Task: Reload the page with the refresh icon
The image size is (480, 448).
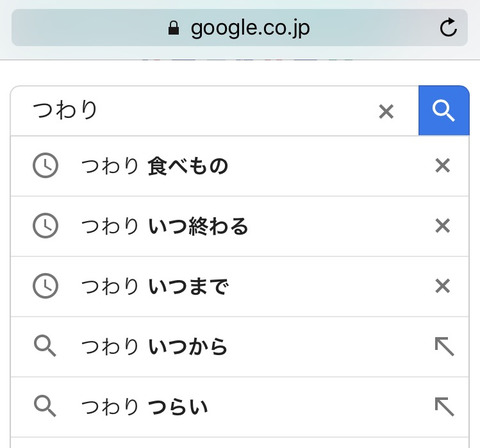Action: coord(448,27)
